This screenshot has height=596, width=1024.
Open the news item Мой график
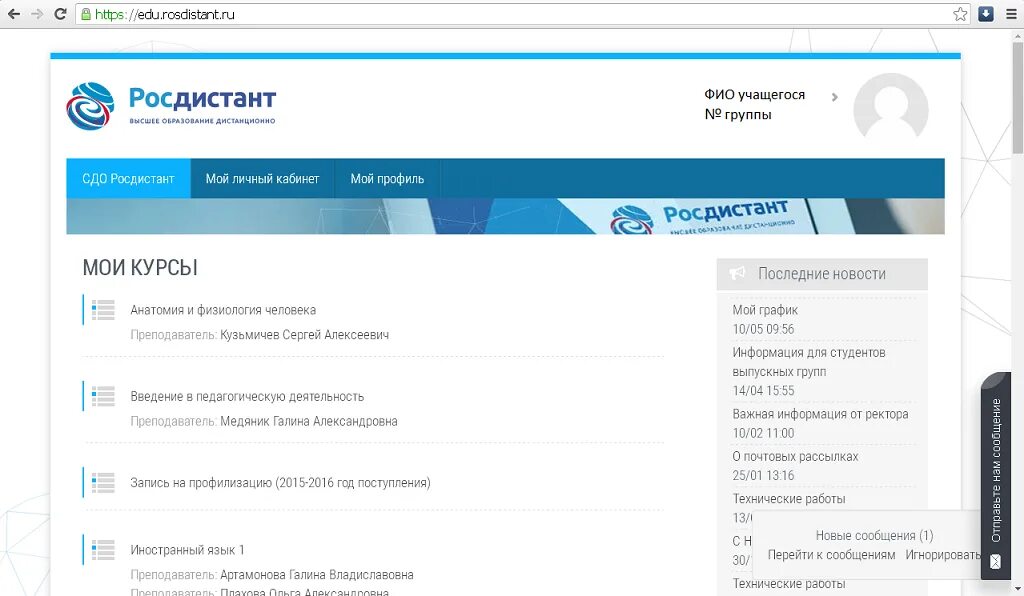pos(765,310)
